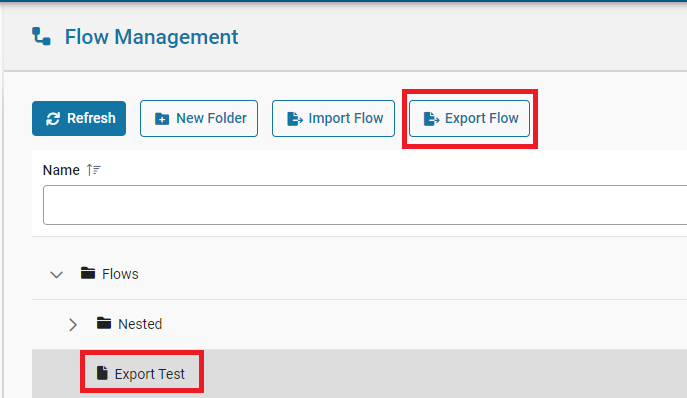Create a New Folder
The width and height of the screenshot is (687, 398).
[199, 118]
